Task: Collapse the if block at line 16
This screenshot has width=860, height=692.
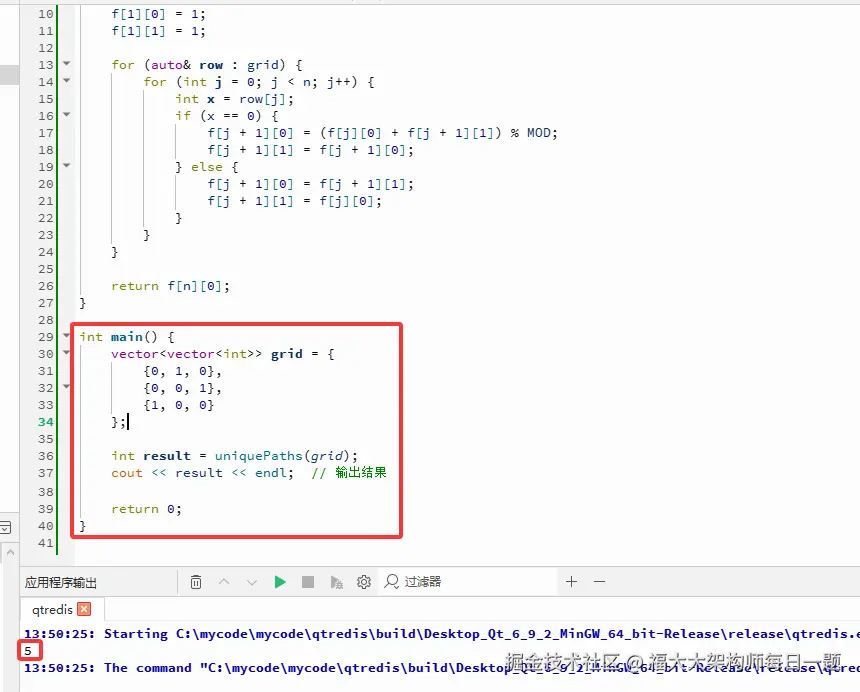Action: 67,115
